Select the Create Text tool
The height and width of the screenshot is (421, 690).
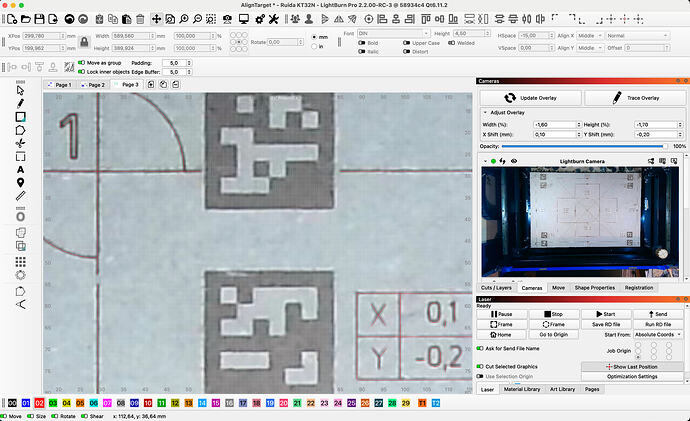(20, 170)
